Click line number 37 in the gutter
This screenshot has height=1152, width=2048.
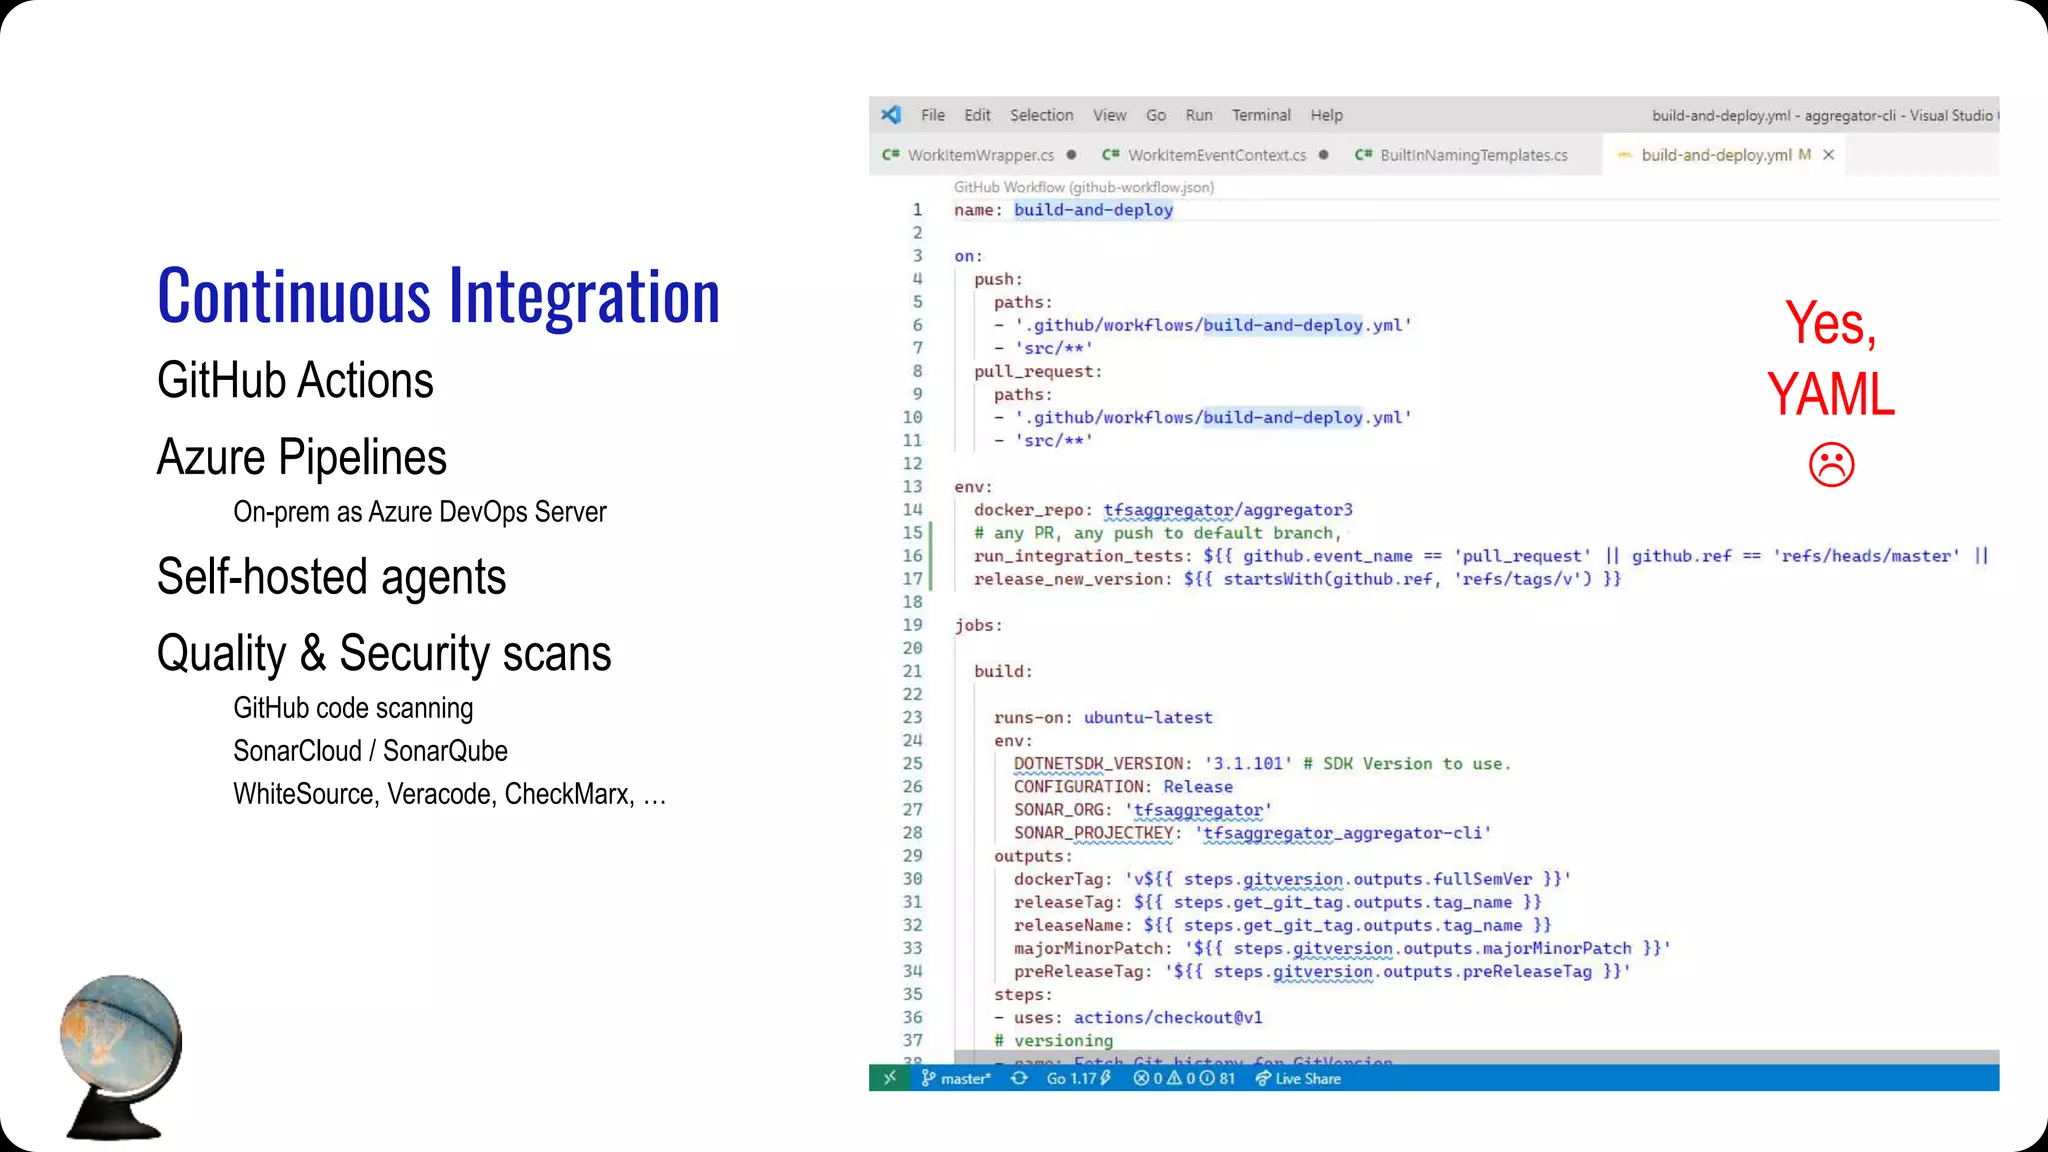click(912, 1040)
